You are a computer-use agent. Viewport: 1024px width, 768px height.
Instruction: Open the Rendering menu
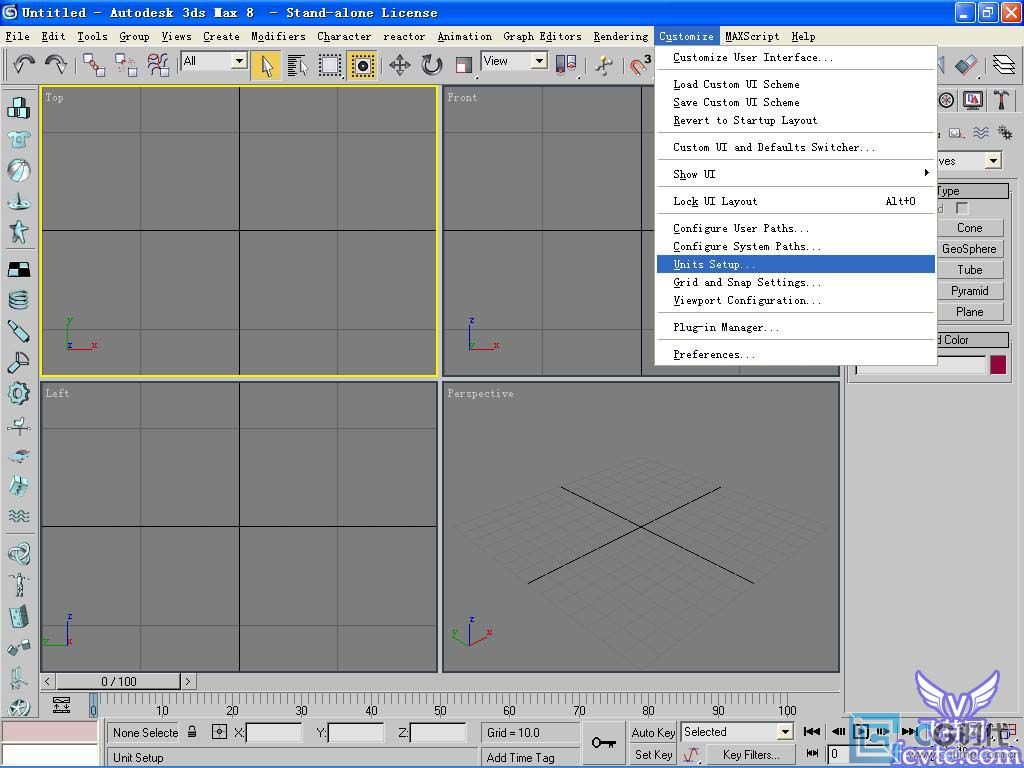click(x=620, y=37)
